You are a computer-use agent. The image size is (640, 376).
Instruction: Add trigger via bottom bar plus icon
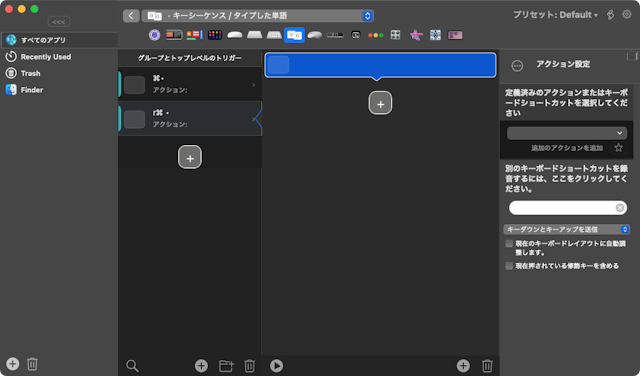click(201, 366)
